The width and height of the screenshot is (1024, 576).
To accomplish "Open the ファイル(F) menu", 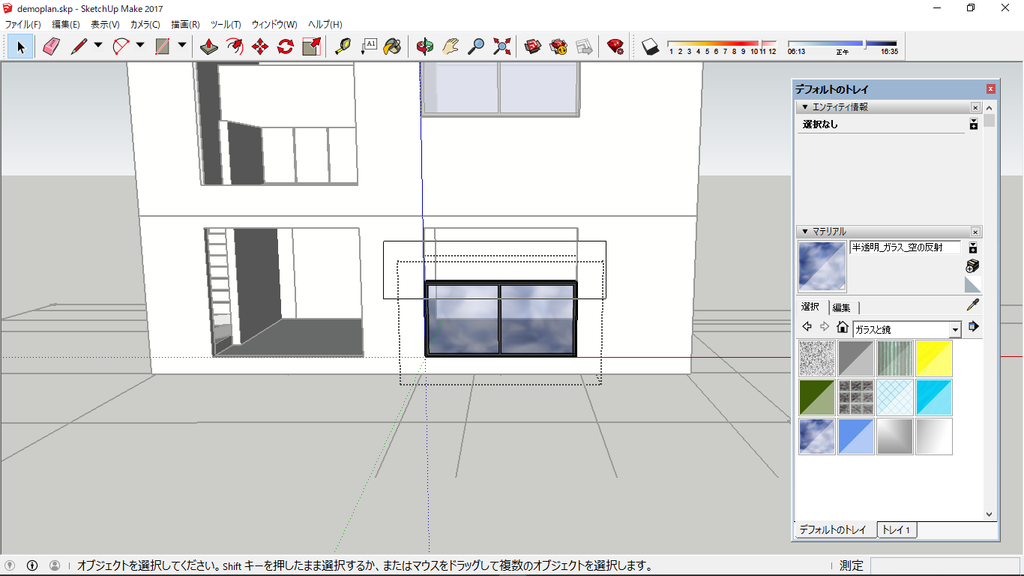I will tap(23, 24).
